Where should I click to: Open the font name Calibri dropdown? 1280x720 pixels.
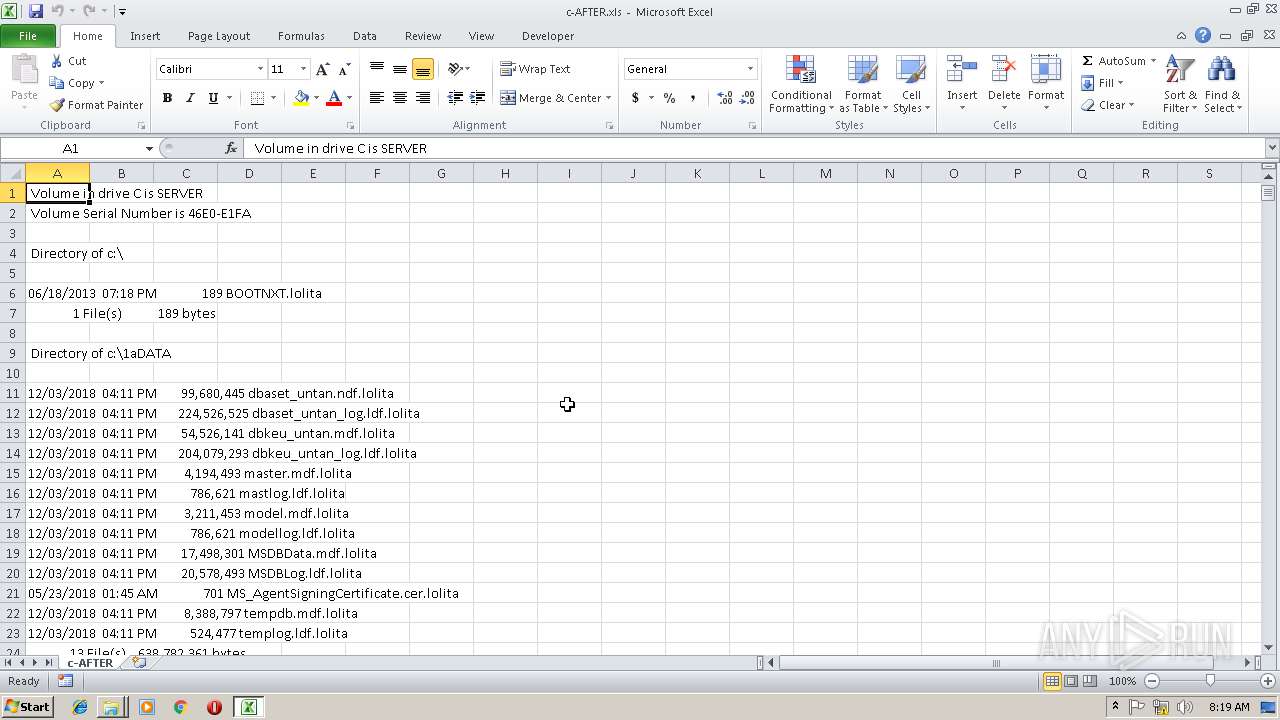tap(260, 69)
